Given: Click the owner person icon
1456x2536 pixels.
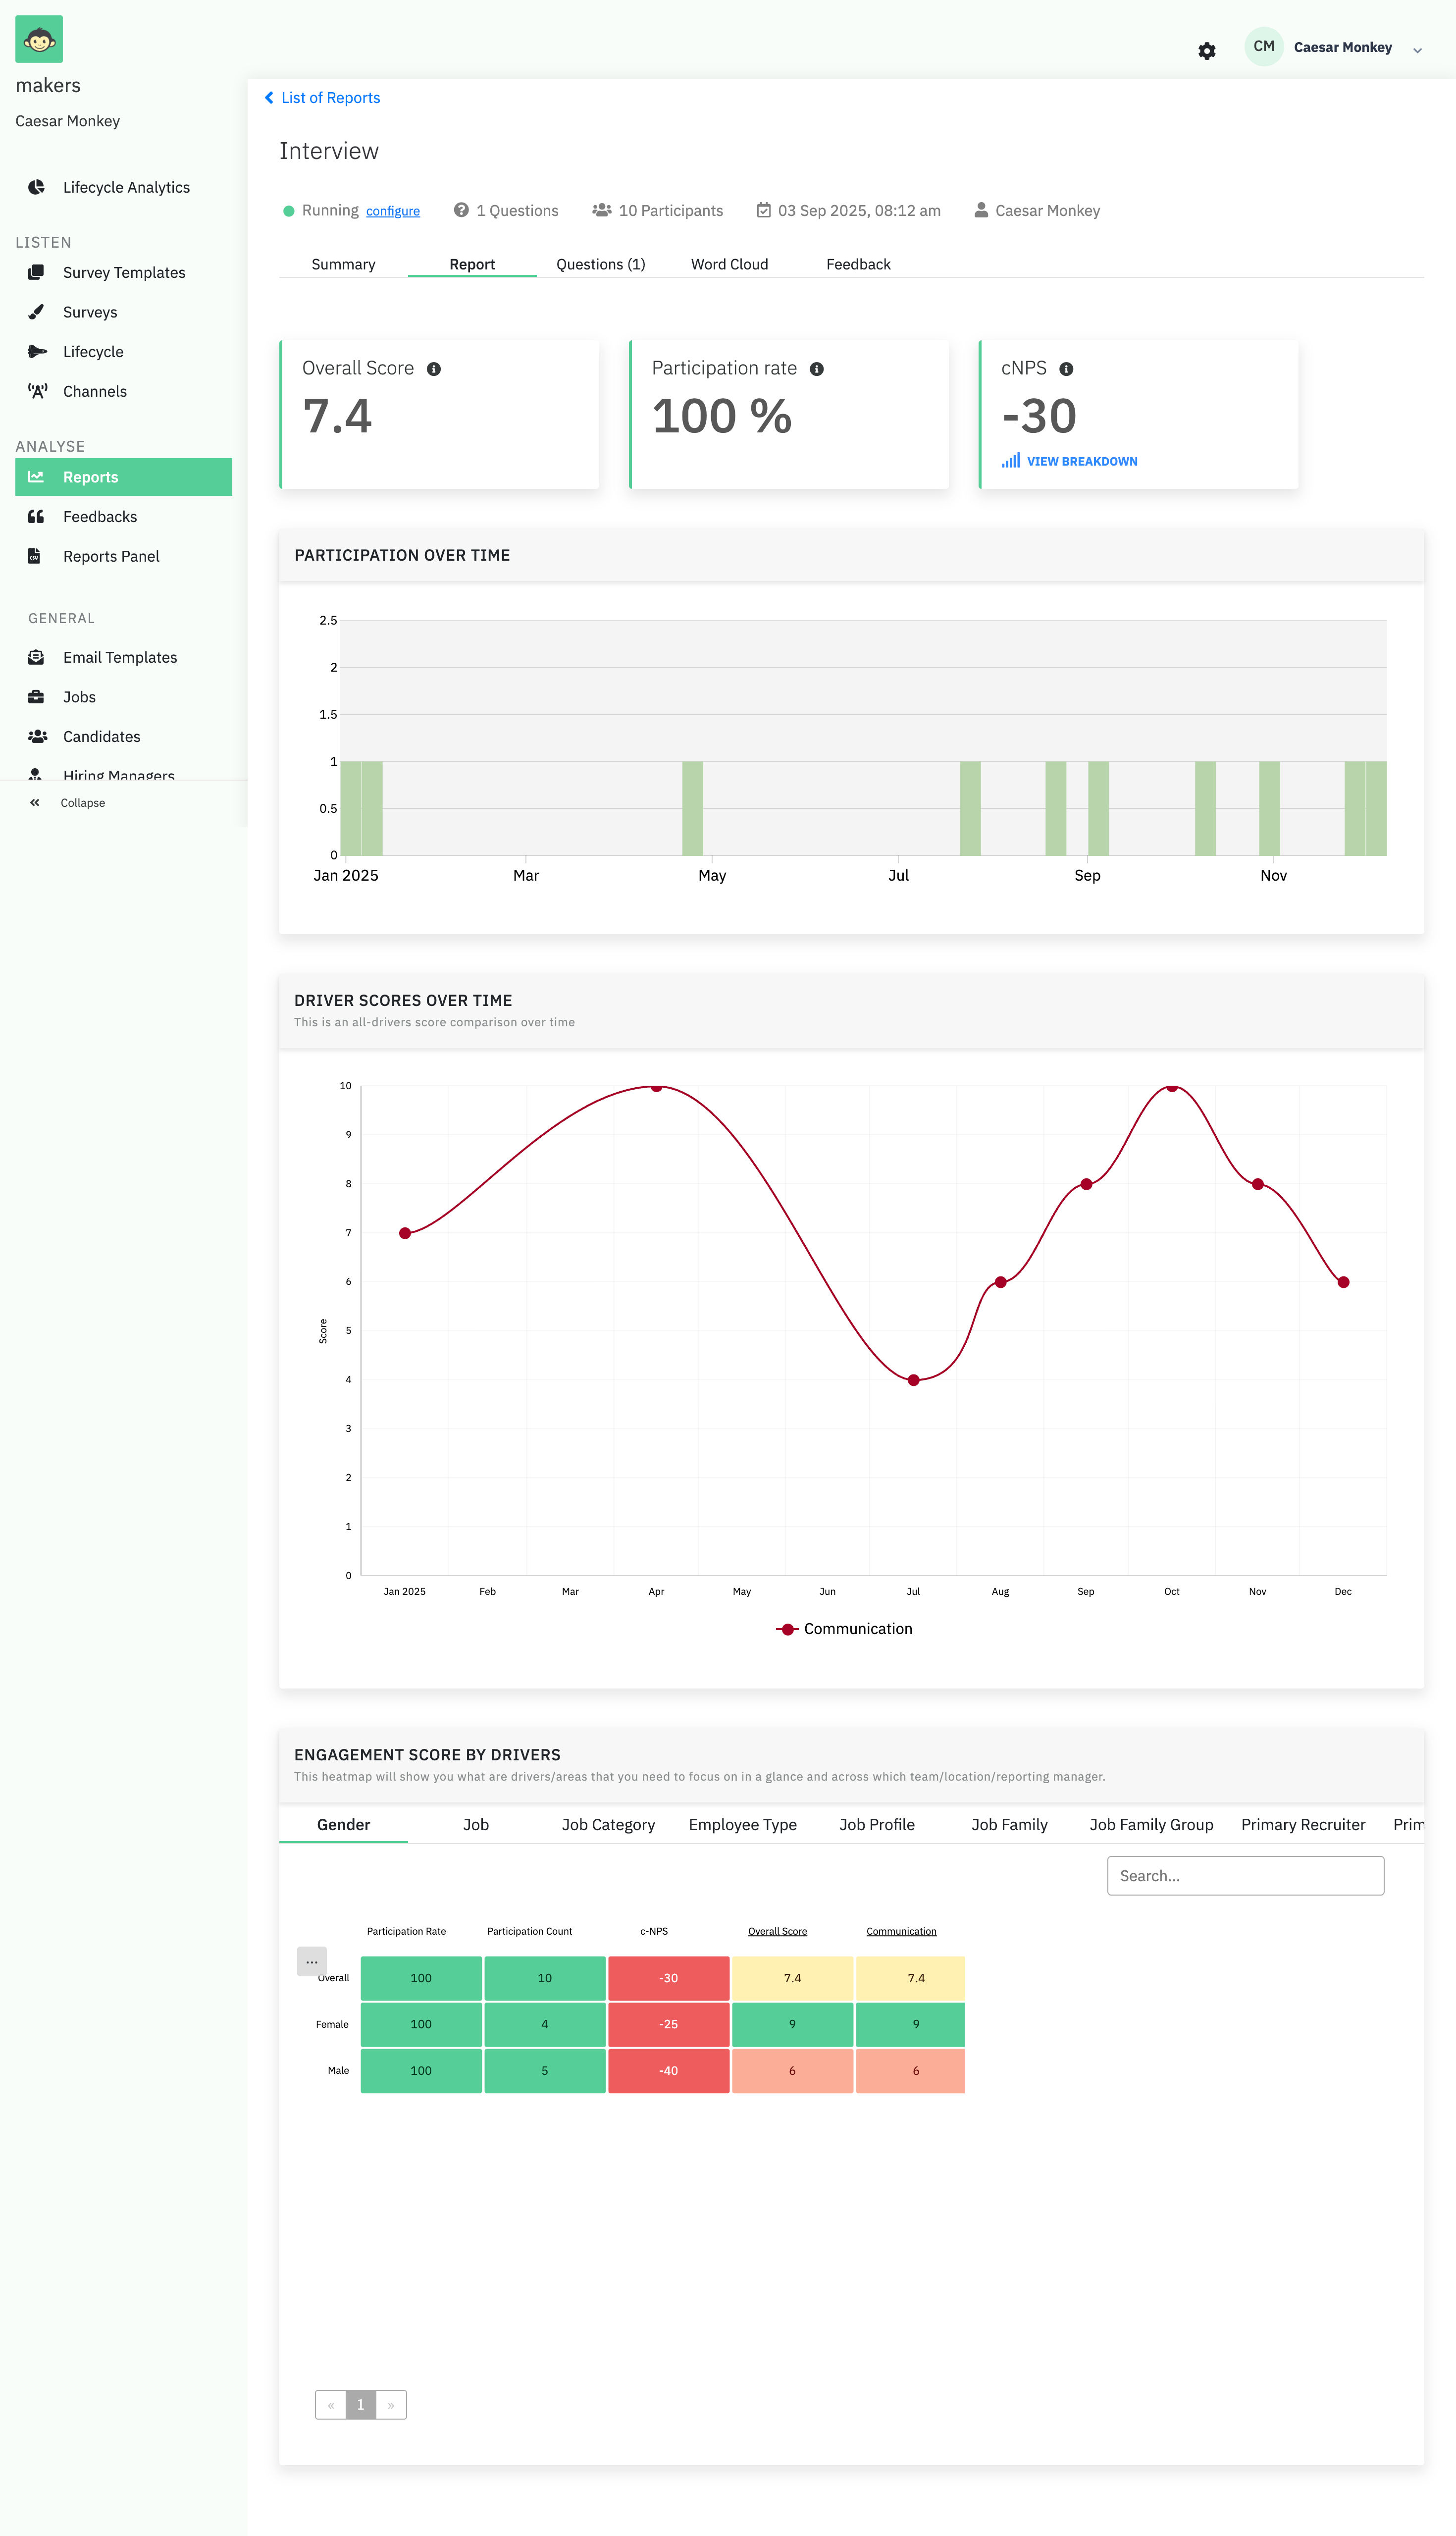Looking at the screenshot, I should (982, 210).
